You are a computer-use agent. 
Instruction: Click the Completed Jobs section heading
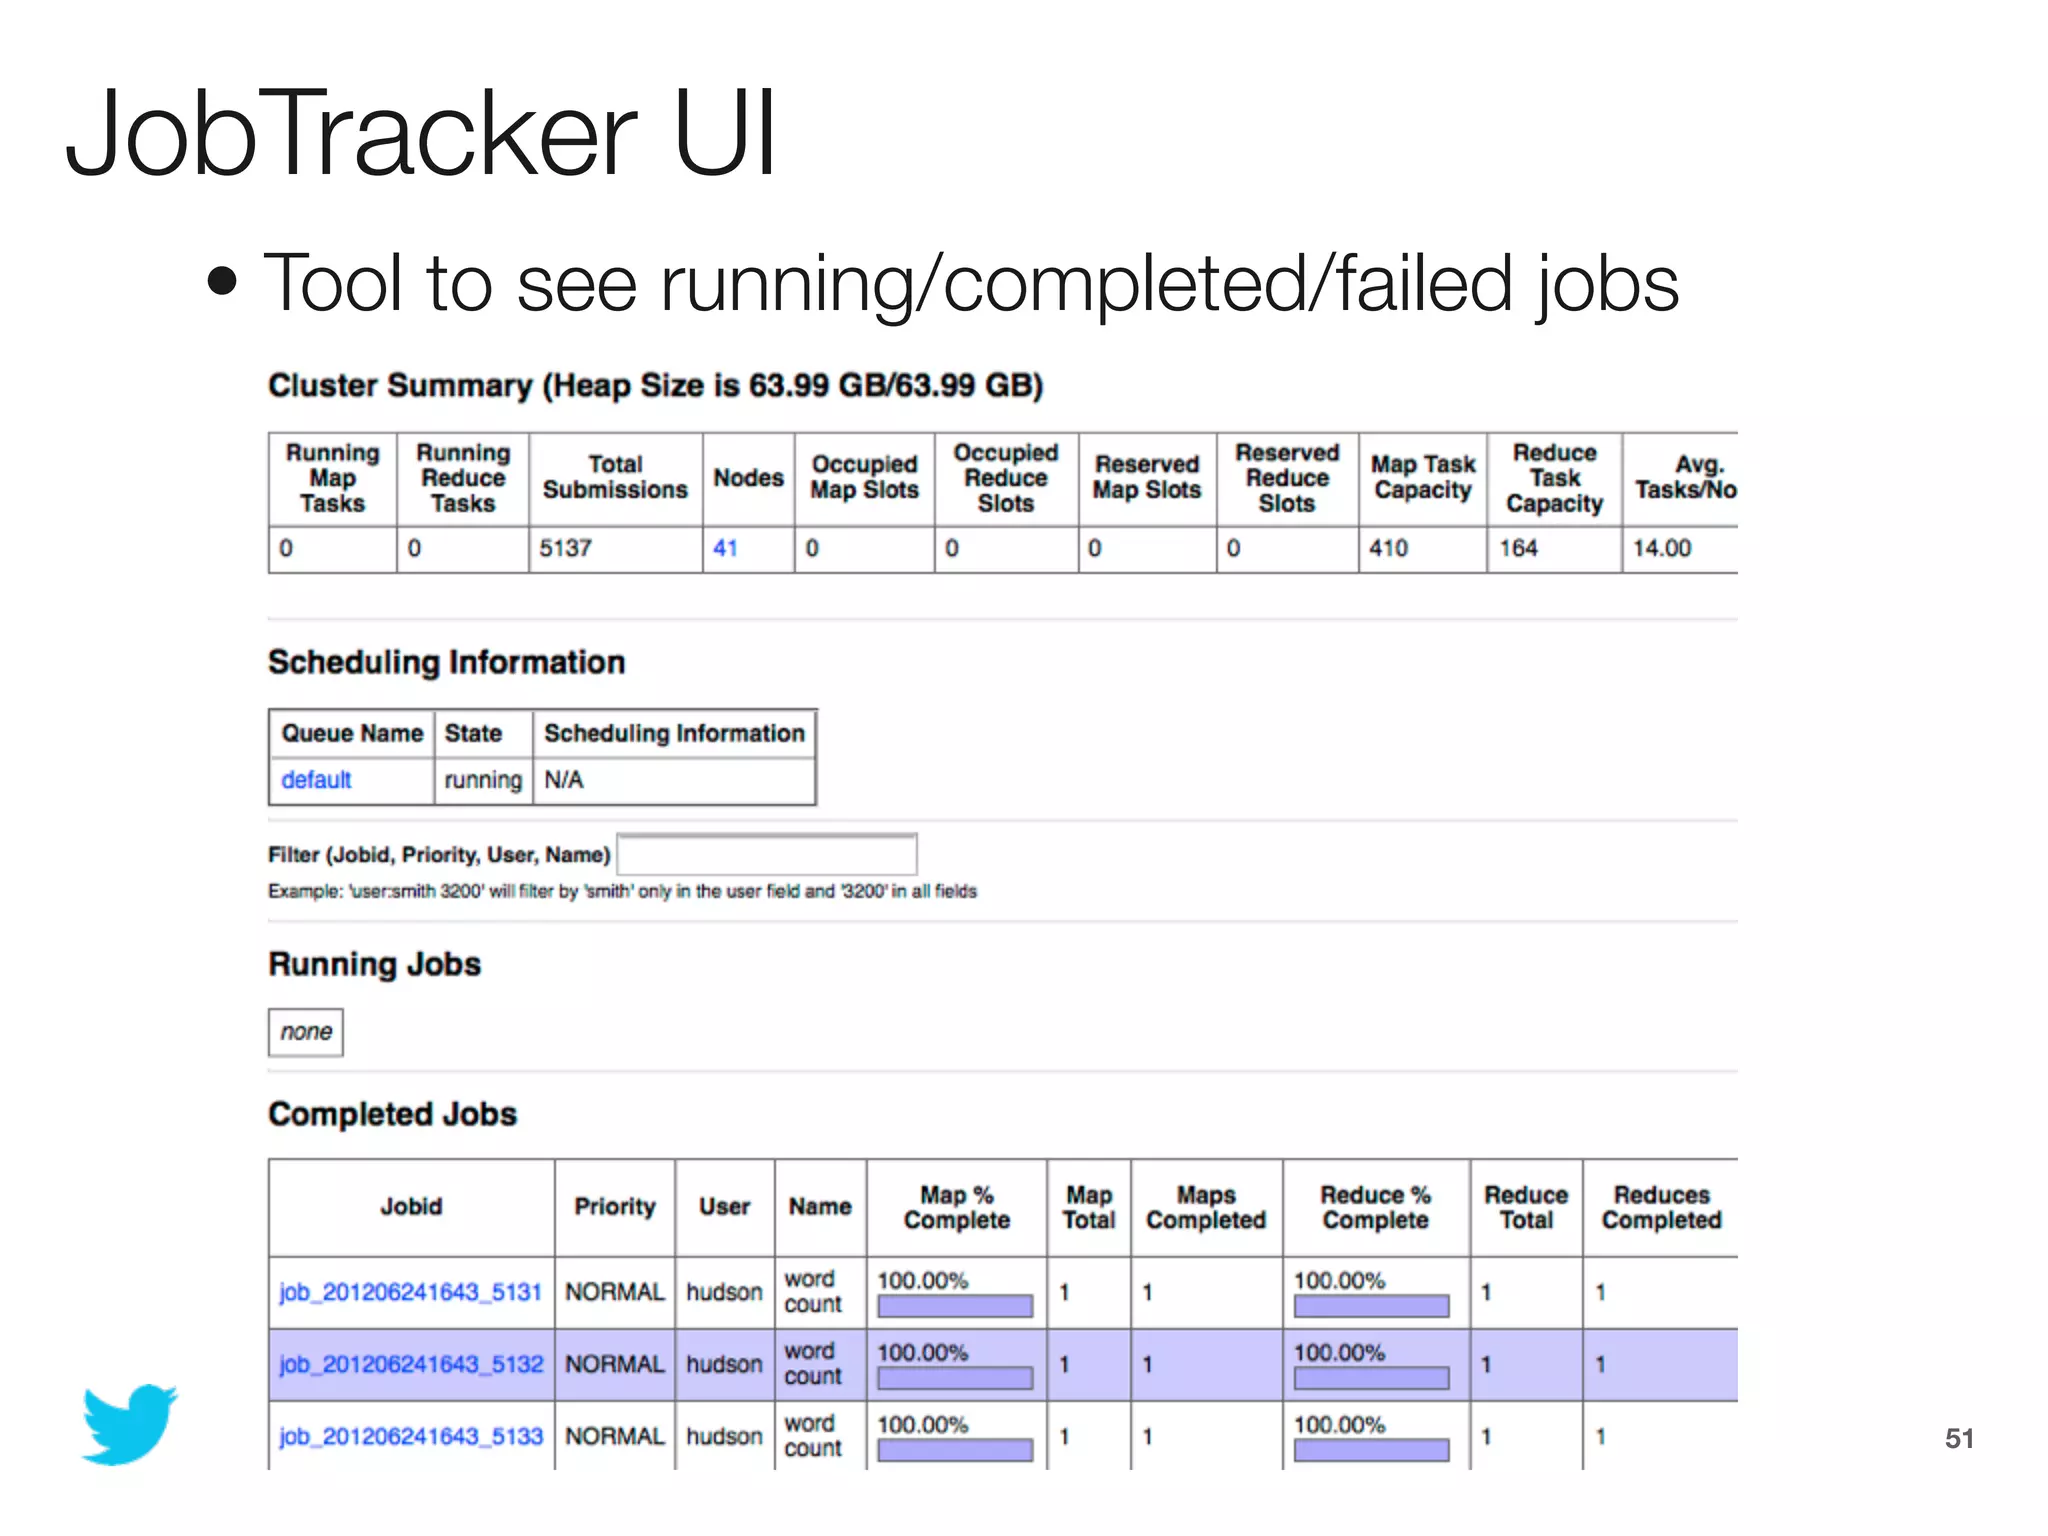(x=392, y=1114)
